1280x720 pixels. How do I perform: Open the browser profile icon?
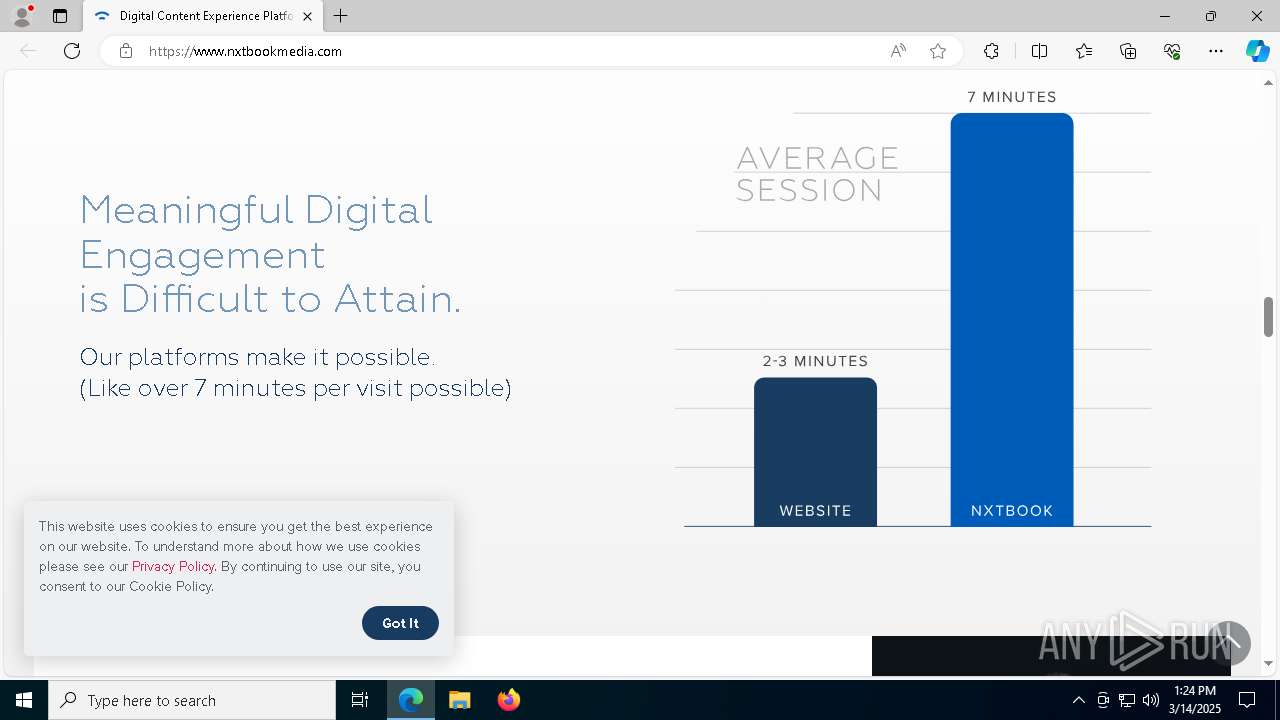click(22, 16)
